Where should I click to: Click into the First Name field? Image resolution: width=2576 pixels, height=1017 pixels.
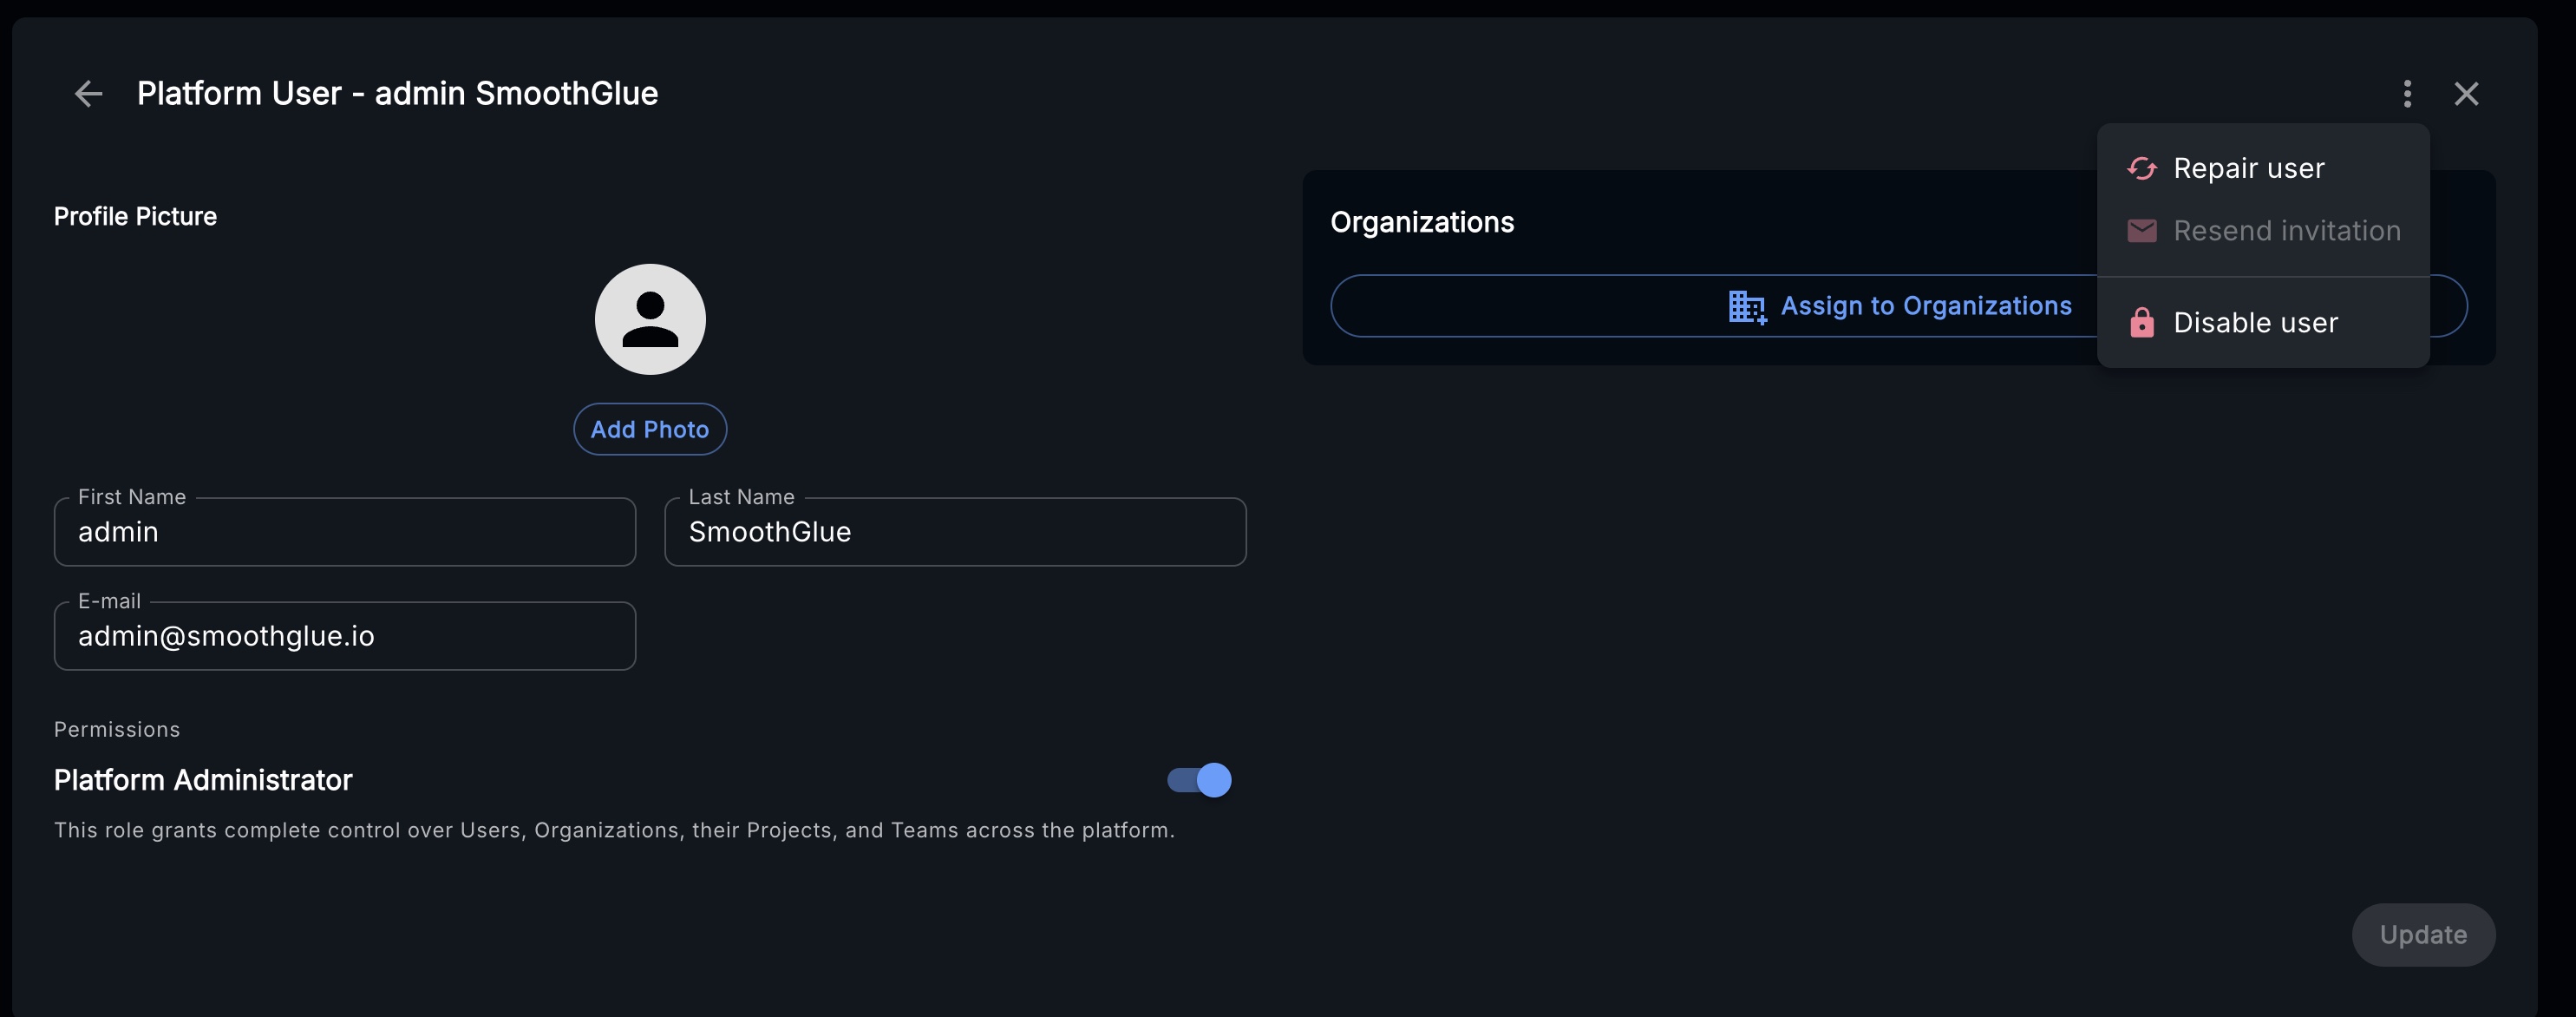(345, 532)
